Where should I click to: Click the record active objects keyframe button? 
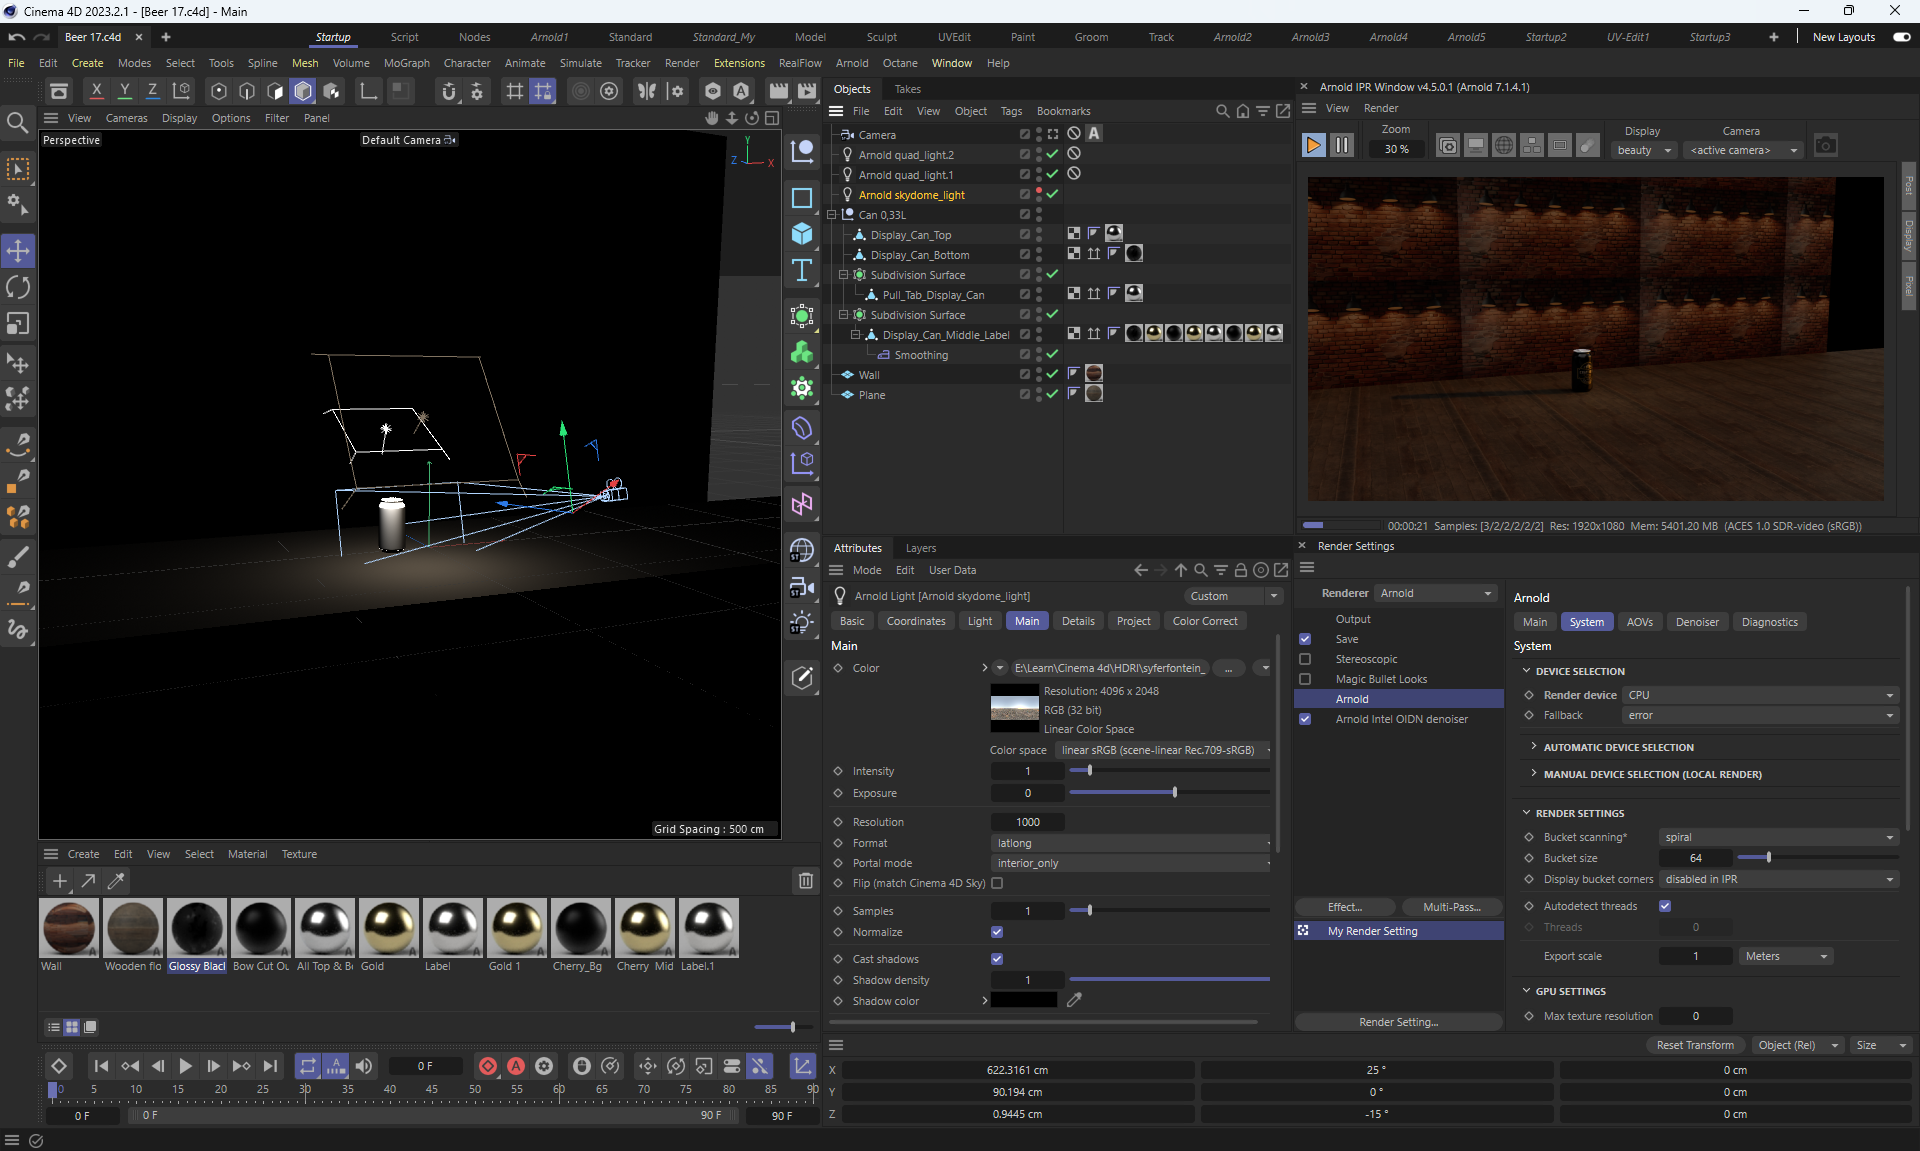coord(488,1066)
